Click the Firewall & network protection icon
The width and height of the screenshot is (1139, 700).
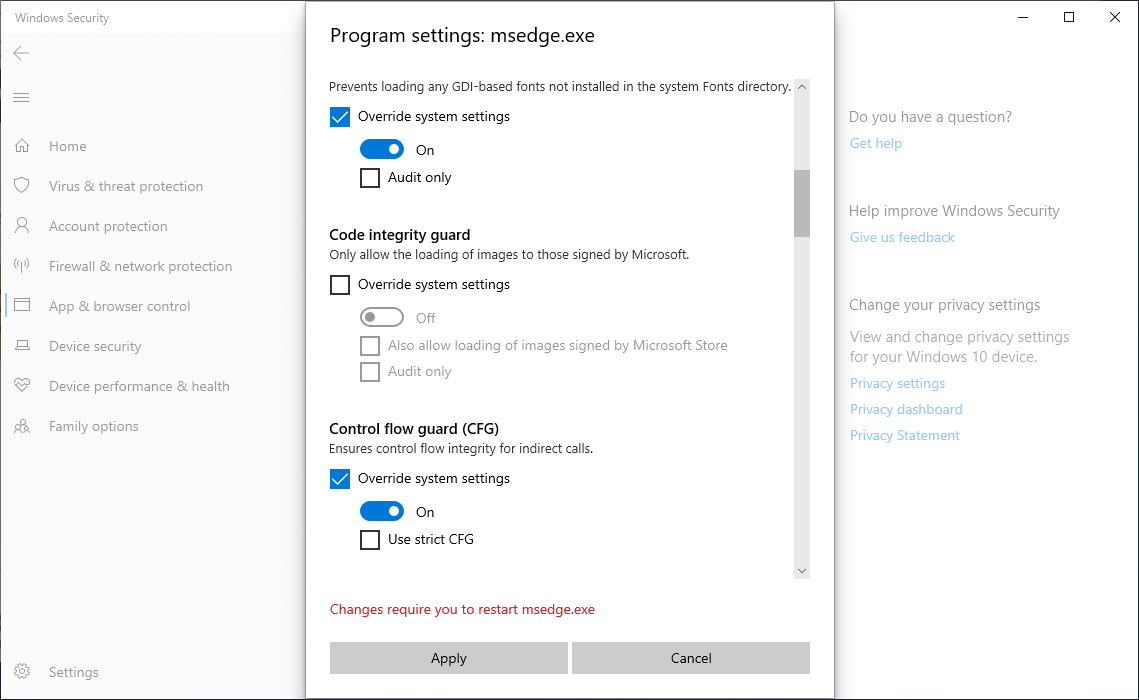click(22, 266)
